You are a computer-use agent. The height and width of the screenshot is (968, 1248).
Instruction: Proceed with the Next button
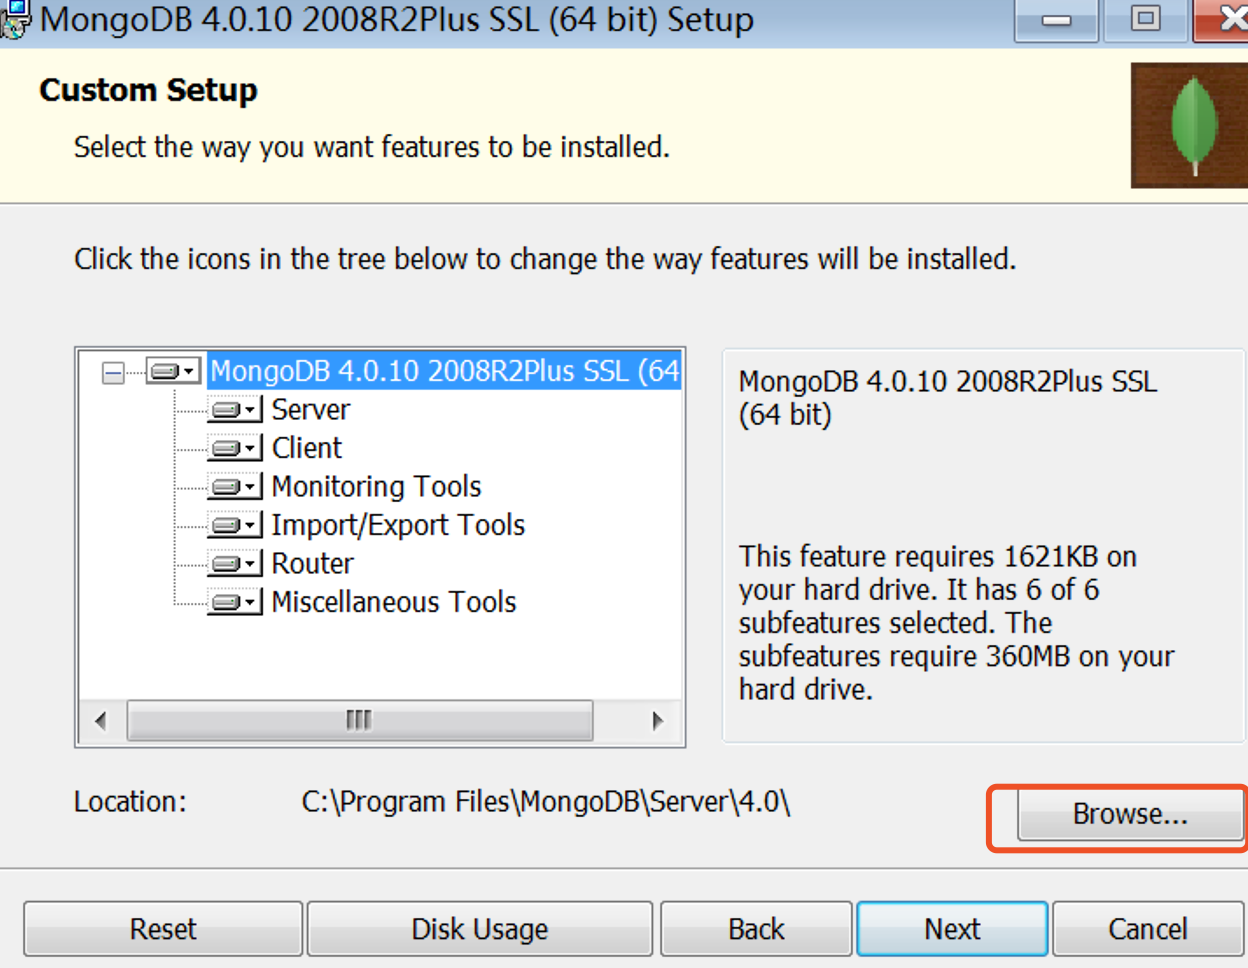pyautogui.click(x=952, y=929)
